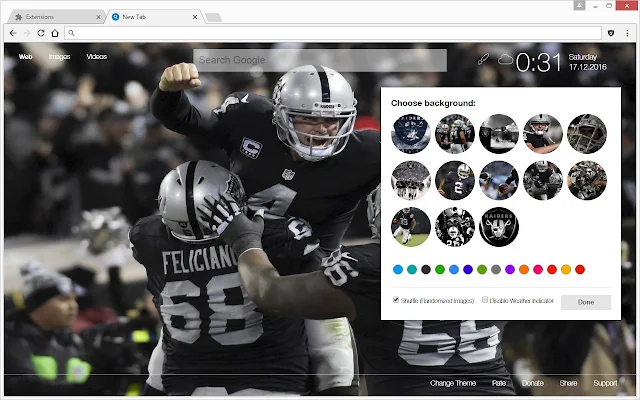Click the Donate link

tap(533, 383)
